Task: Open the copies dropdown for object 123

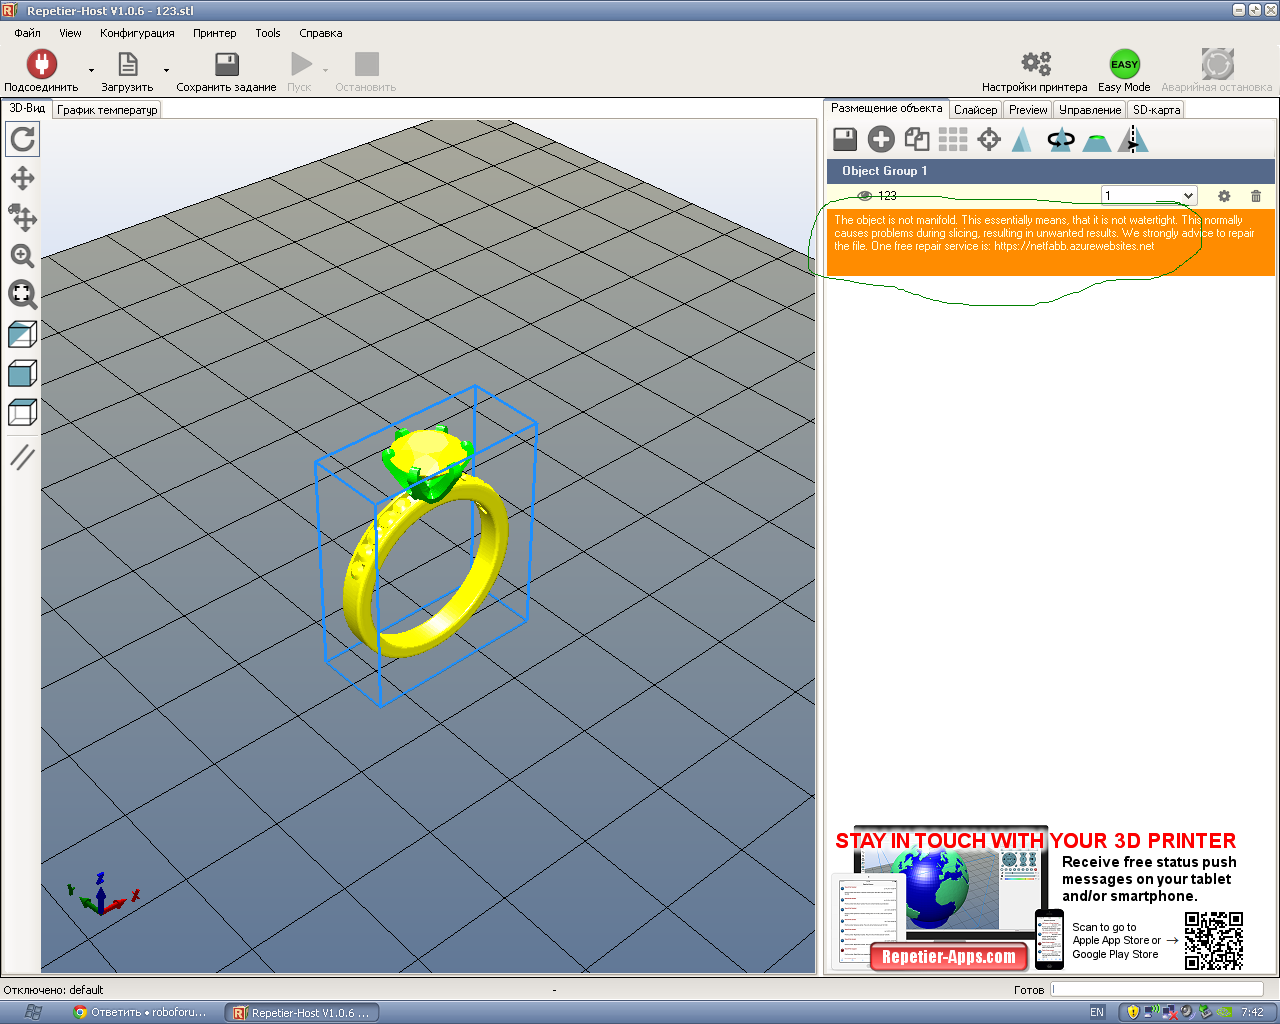Action: (1188, 196)
